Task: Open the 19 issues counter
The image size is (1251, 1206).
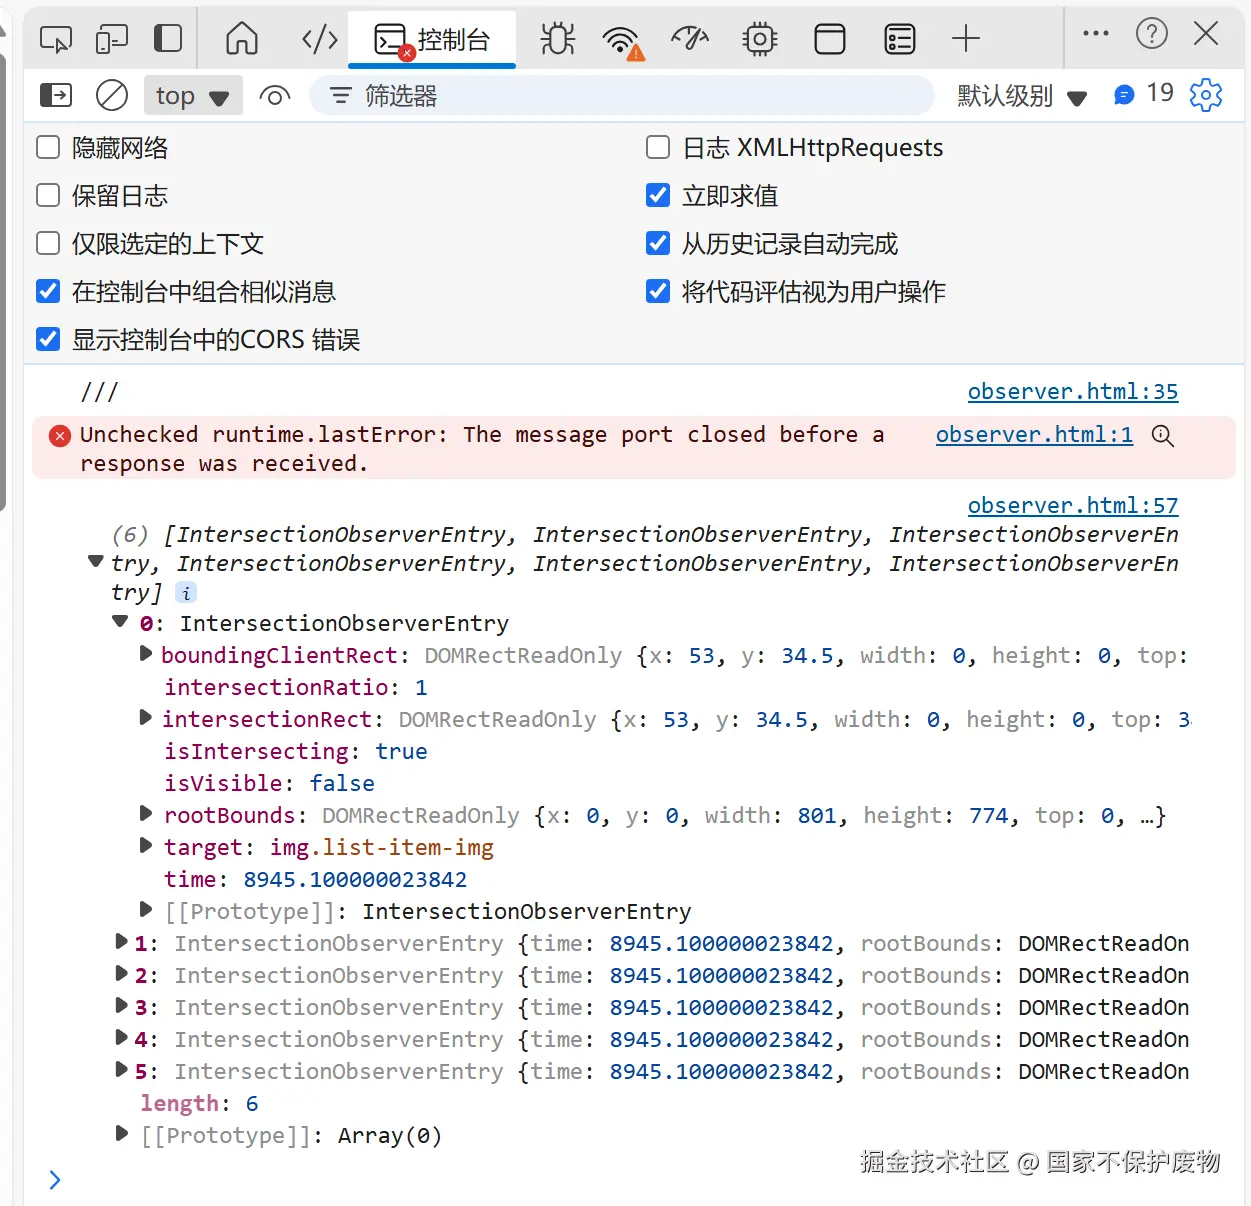Action: coord(1143,94)
